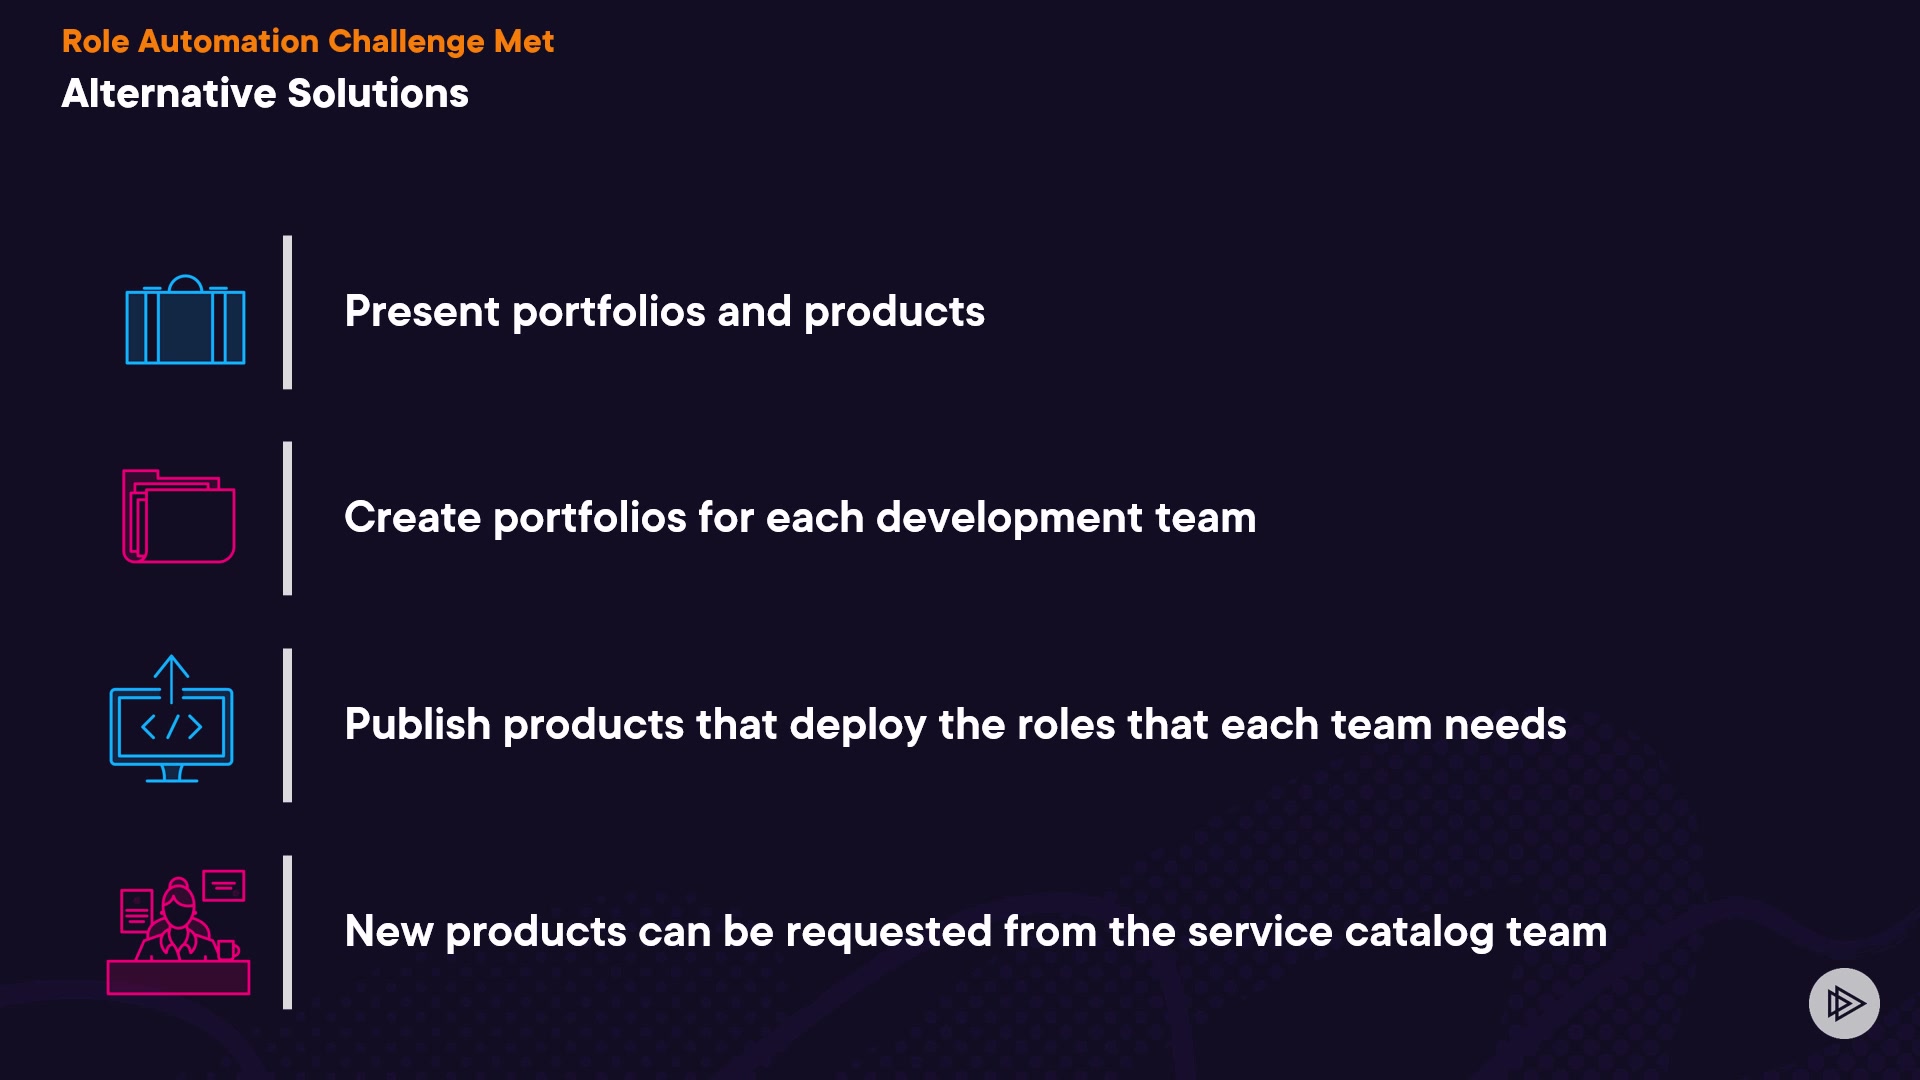The width and height of the screenshot is (1920, 1080).
Task: Click the blue briefcase portfolio icon
Action: click(185, 321)
